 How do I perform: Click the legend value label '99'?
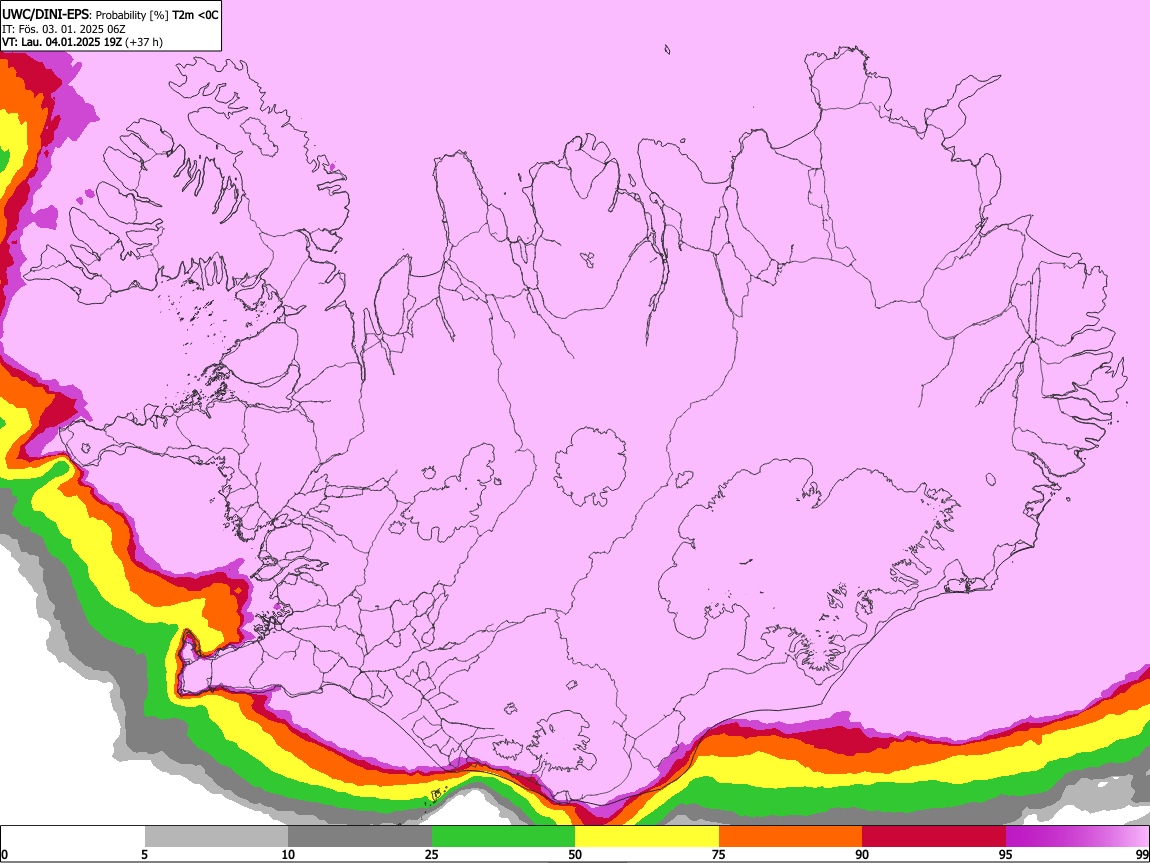pyautogui.click(x=1141, y=854)
